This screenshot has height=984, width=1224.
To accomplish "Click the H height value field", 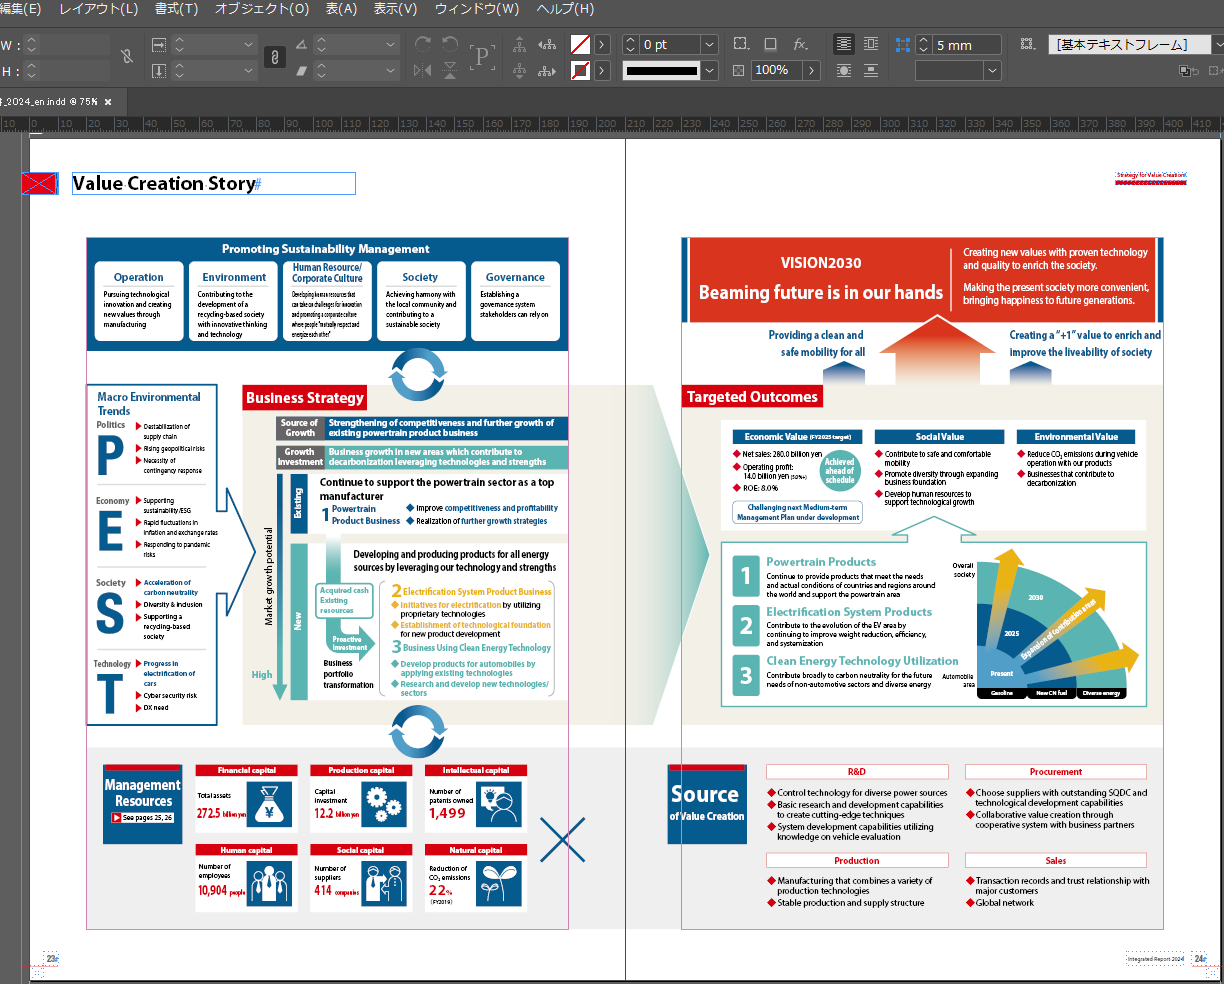I will (x=75, y=71).
